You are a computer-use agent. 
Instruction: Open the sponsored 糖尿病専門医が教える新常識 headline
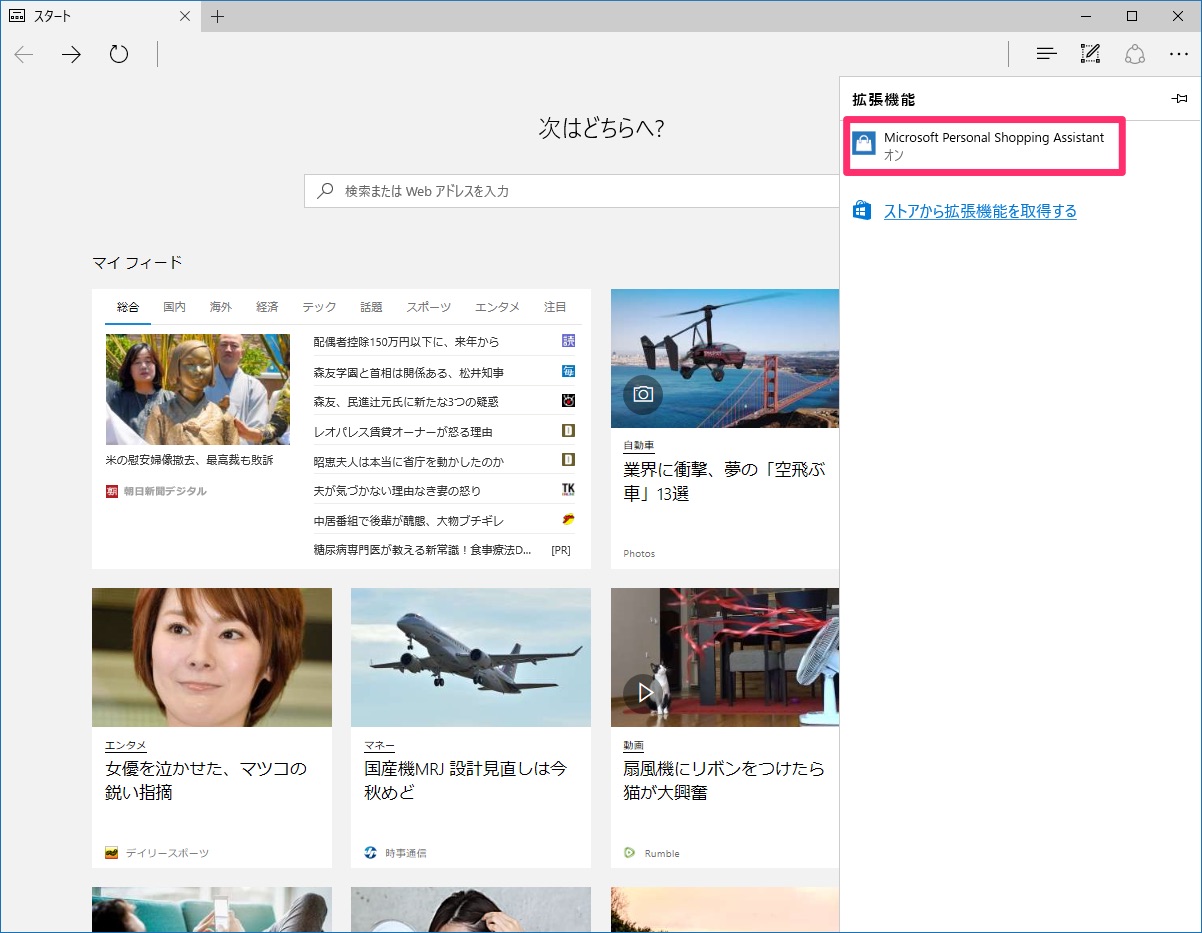tap(422, 550)
